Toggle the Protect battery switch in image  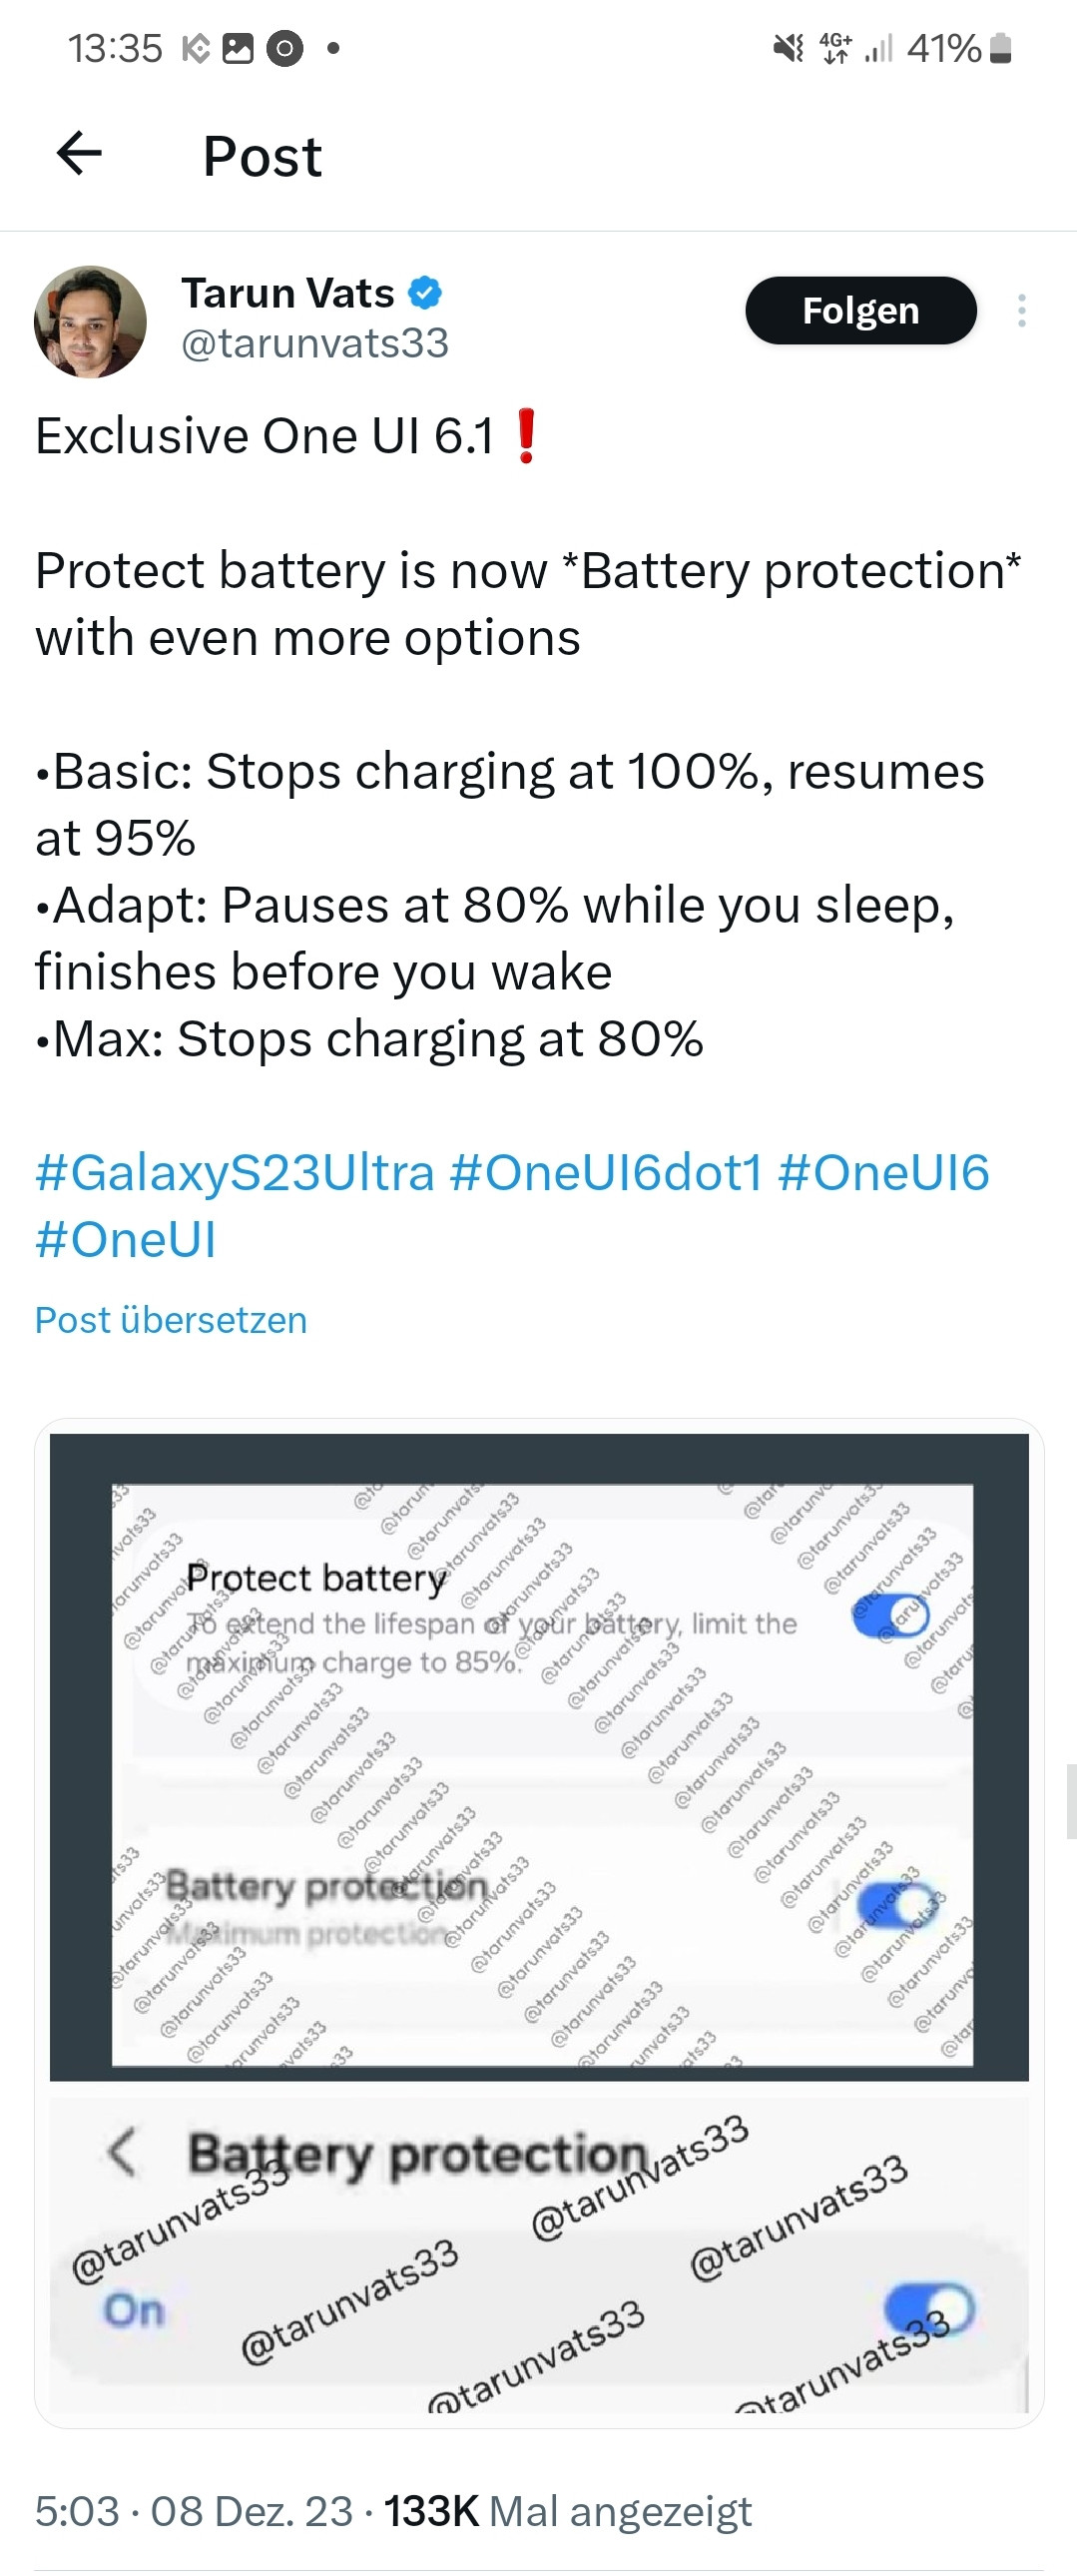click(x=890, y=1615)
